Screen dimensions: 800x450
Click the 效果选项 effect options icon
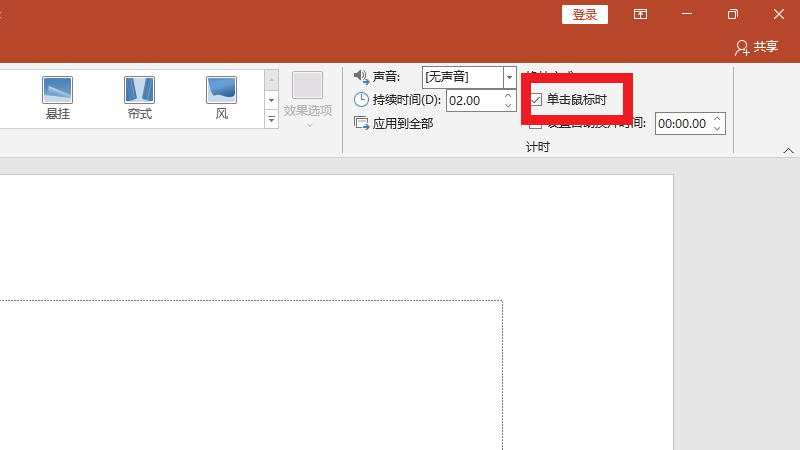click(307, 86)
